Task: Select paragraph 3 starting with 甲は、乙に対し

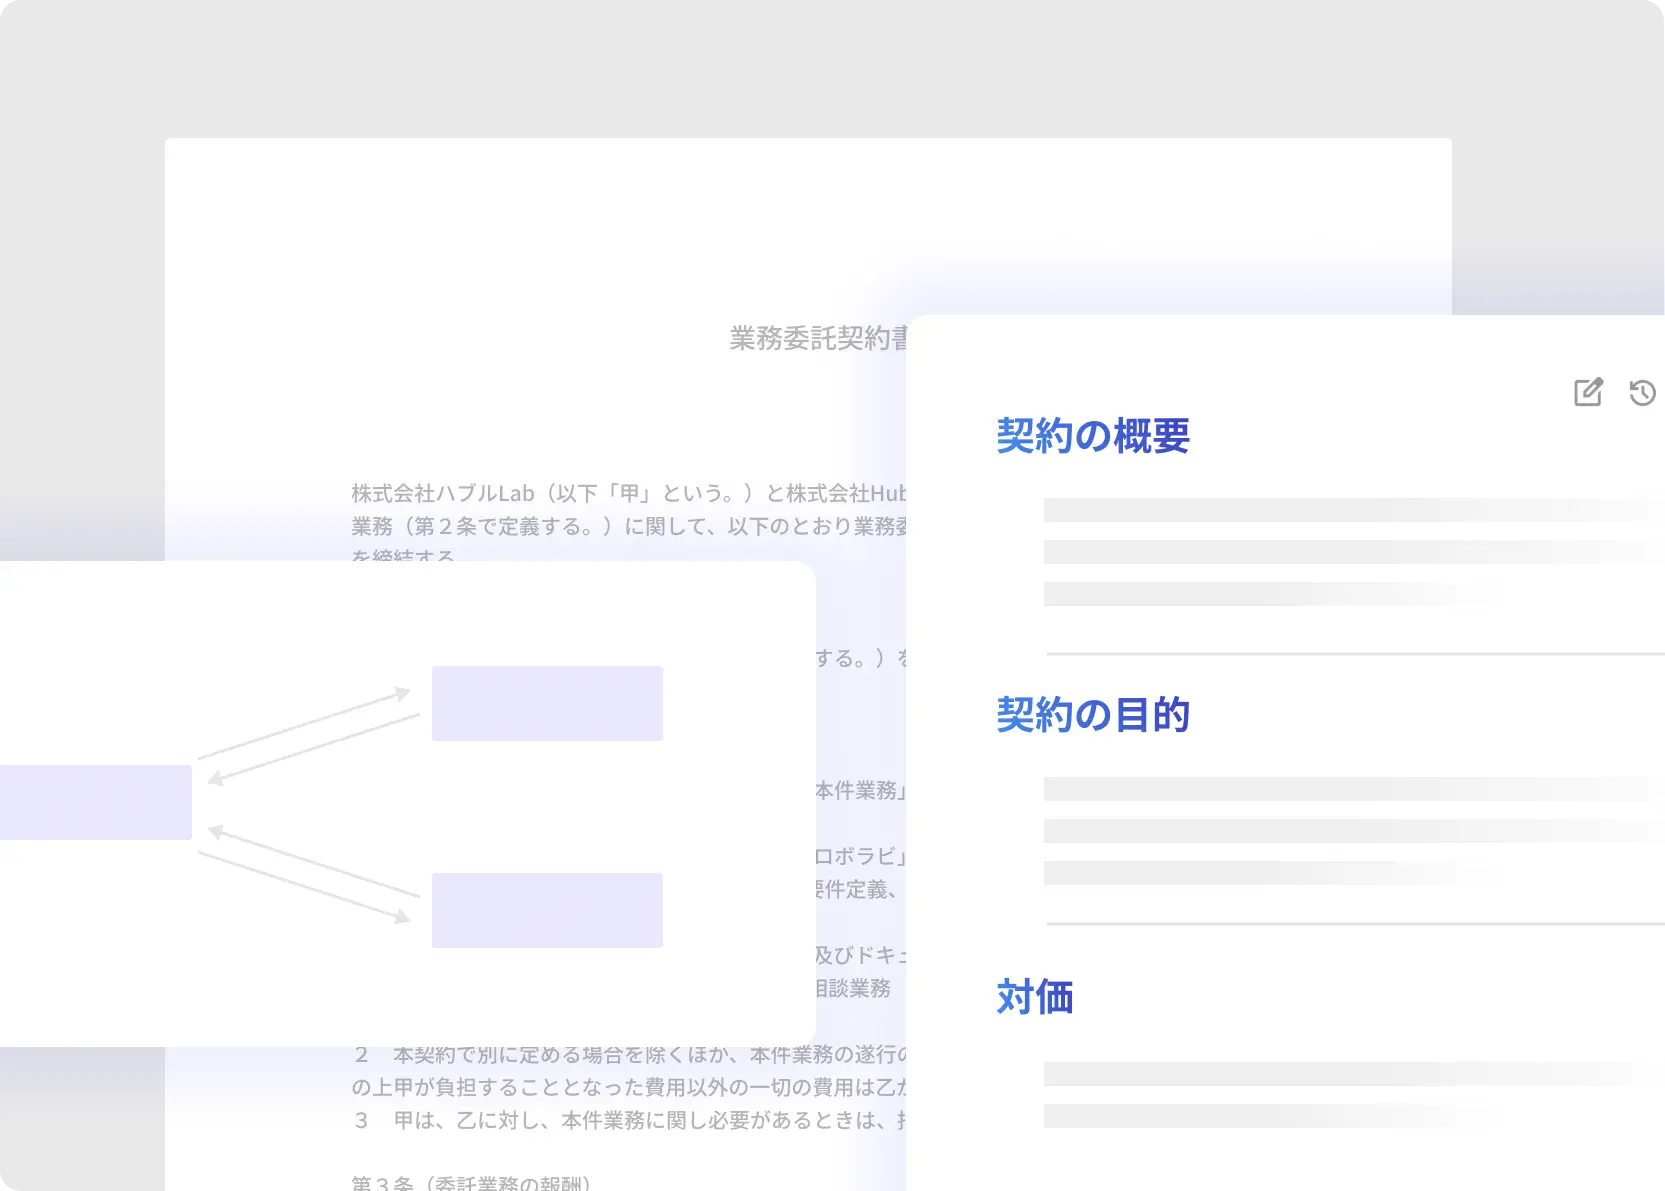Action: [x=630, y=1120]
